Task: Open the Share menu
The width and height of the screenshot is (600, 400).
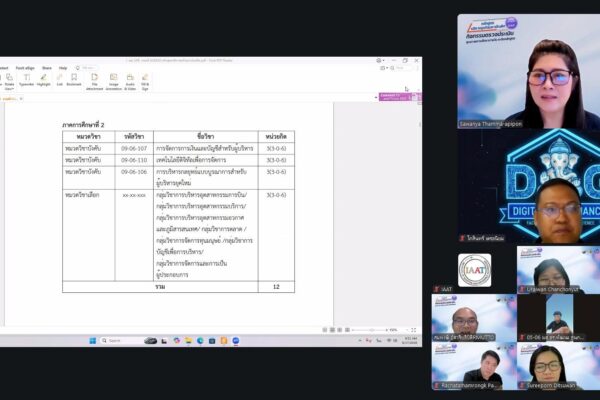Action: pos(47,68)
